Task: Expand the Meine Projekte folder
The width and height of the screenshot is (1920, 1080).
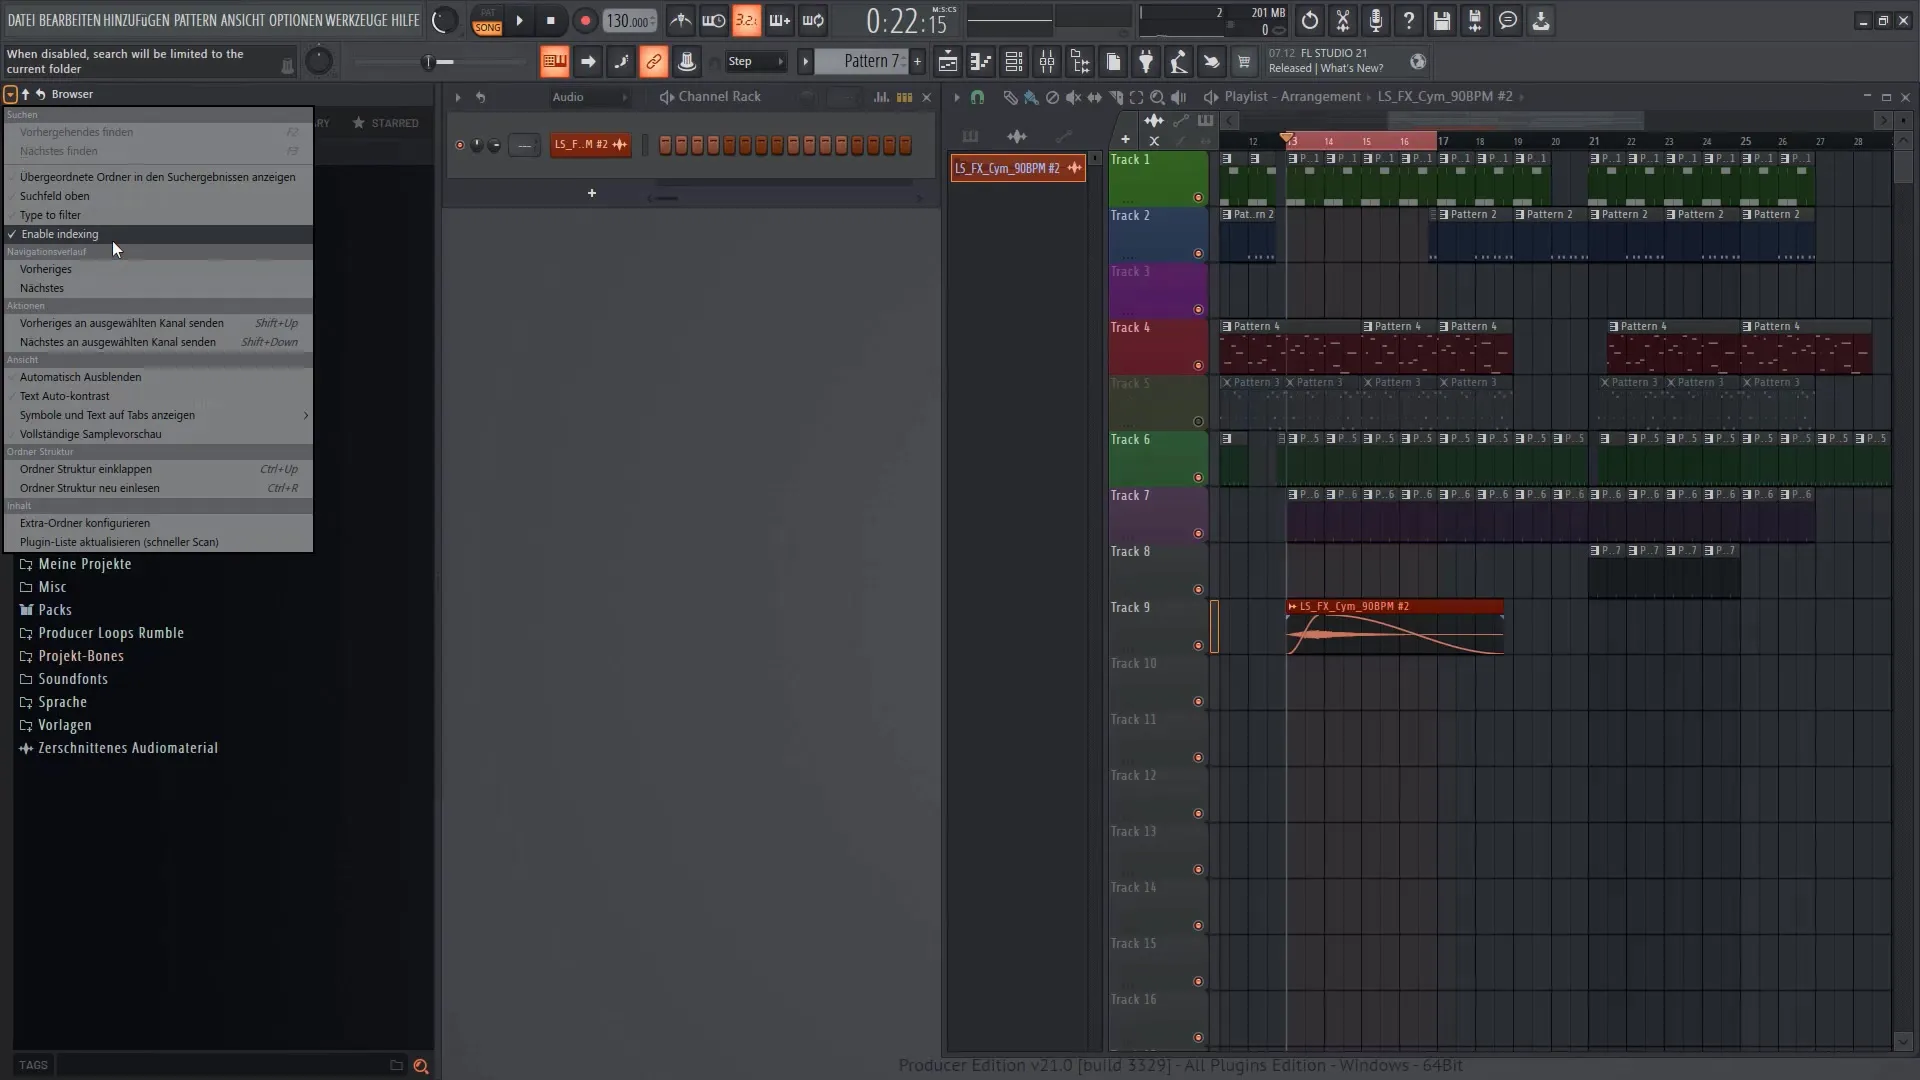Action: coord(84,563)
